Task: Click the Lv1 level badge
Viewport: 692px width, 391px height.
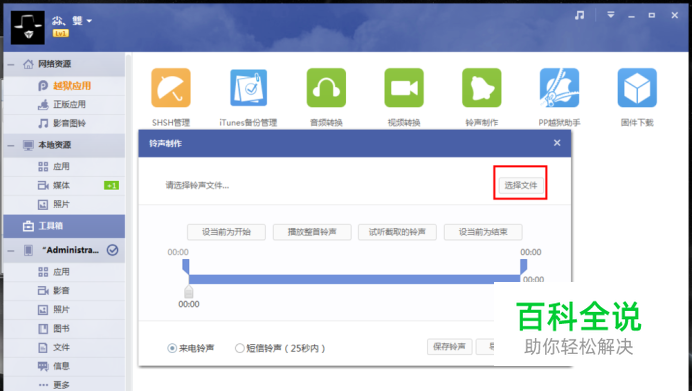Action: click(x=60, y=33)
